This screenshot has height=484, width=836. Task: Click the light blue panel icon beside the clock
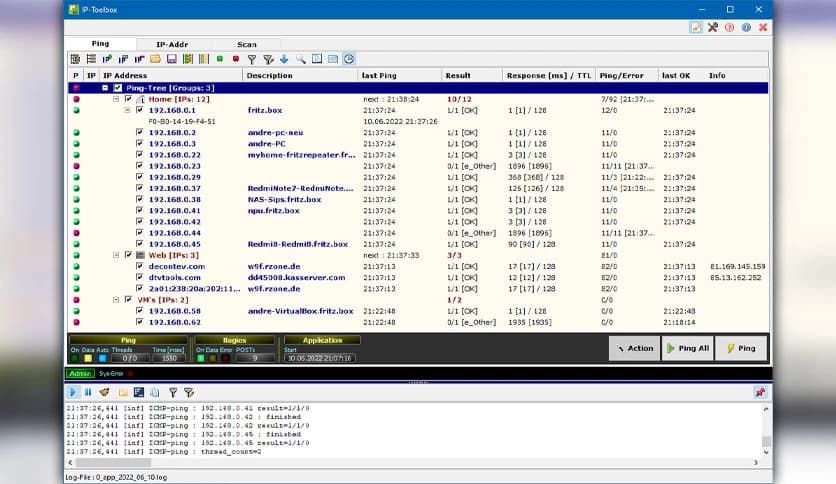pos(333,59)
